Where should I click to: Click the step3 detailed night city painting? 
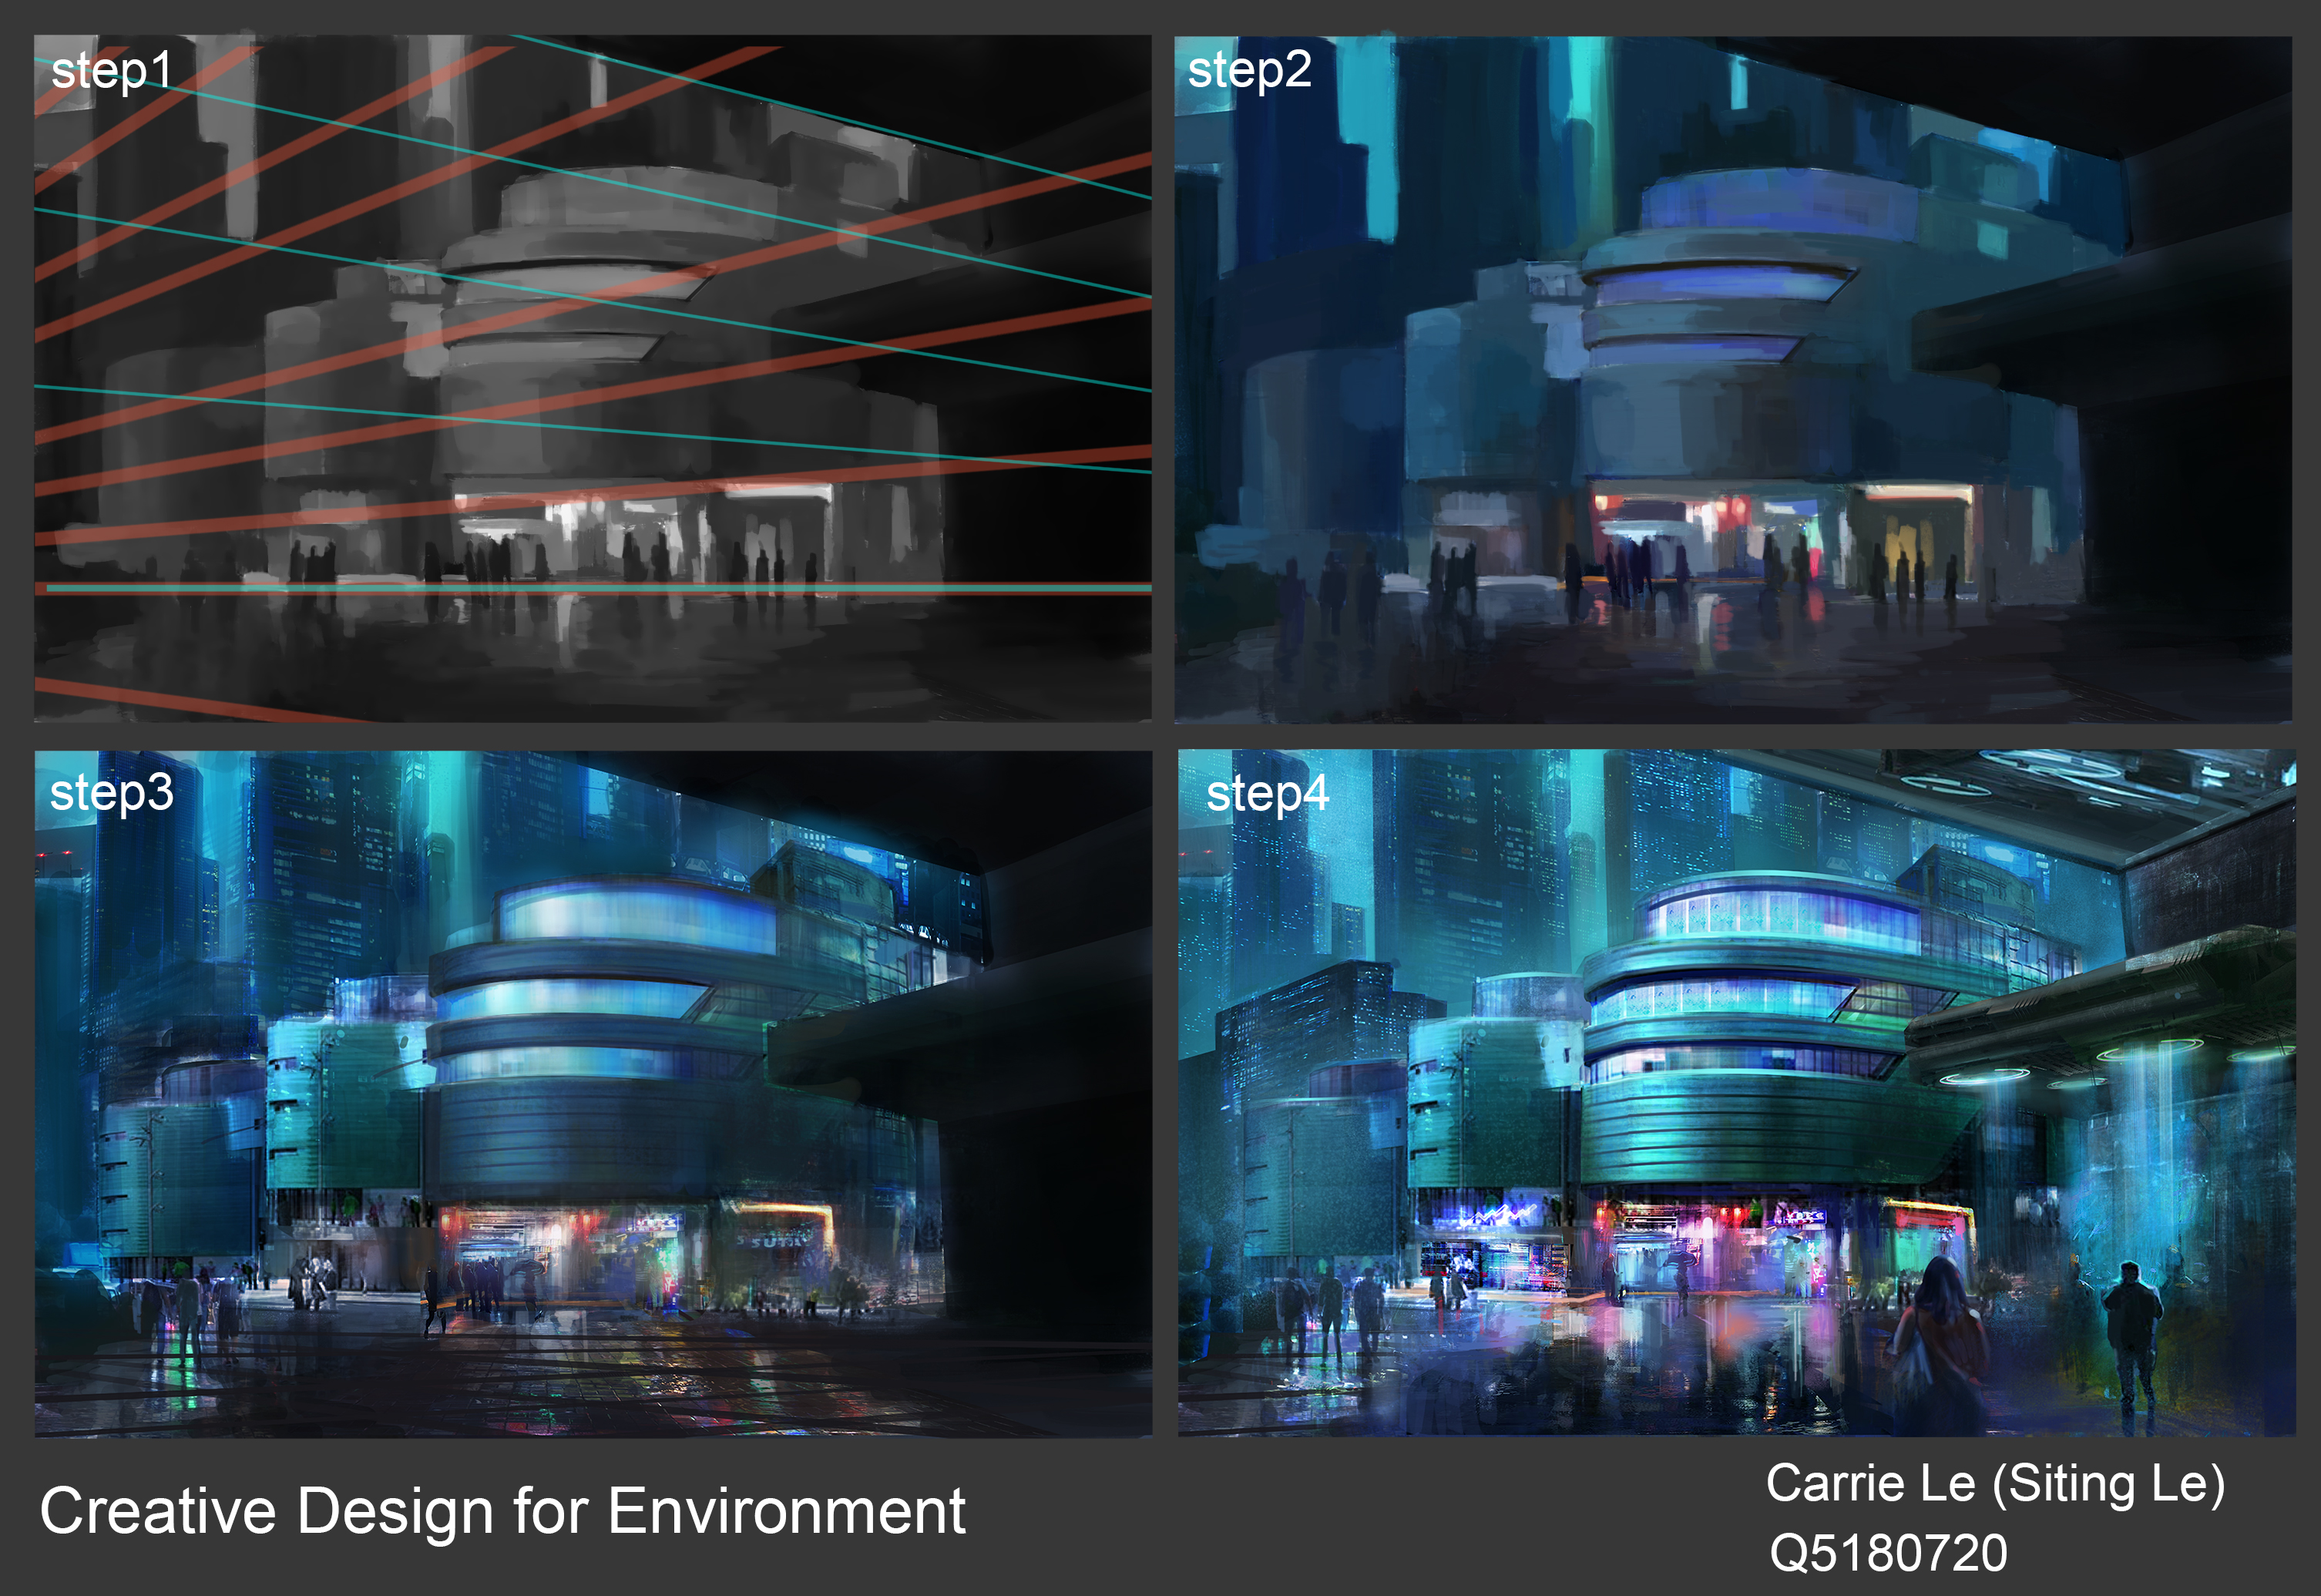593,1094
